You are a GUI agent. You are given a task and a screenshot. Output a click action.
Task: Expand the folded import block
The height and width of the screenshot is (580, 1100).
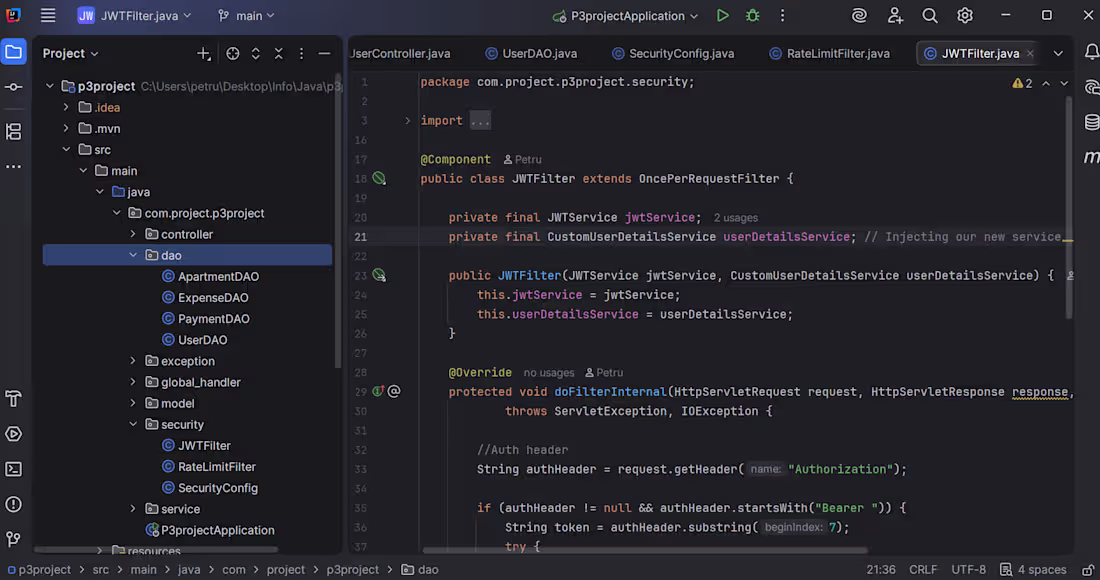click(x=408, y=121)
